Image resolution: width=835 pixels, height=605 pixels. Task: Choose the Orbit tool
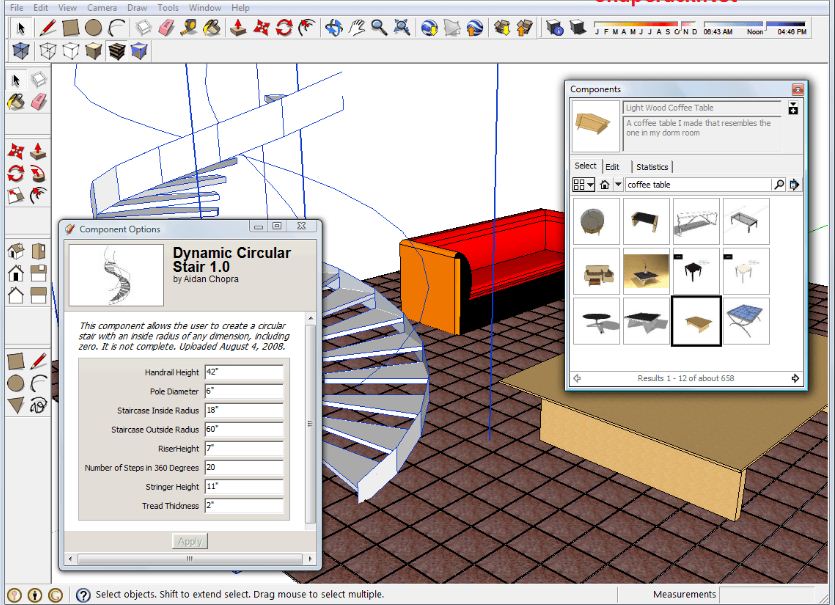click(334, 29)
